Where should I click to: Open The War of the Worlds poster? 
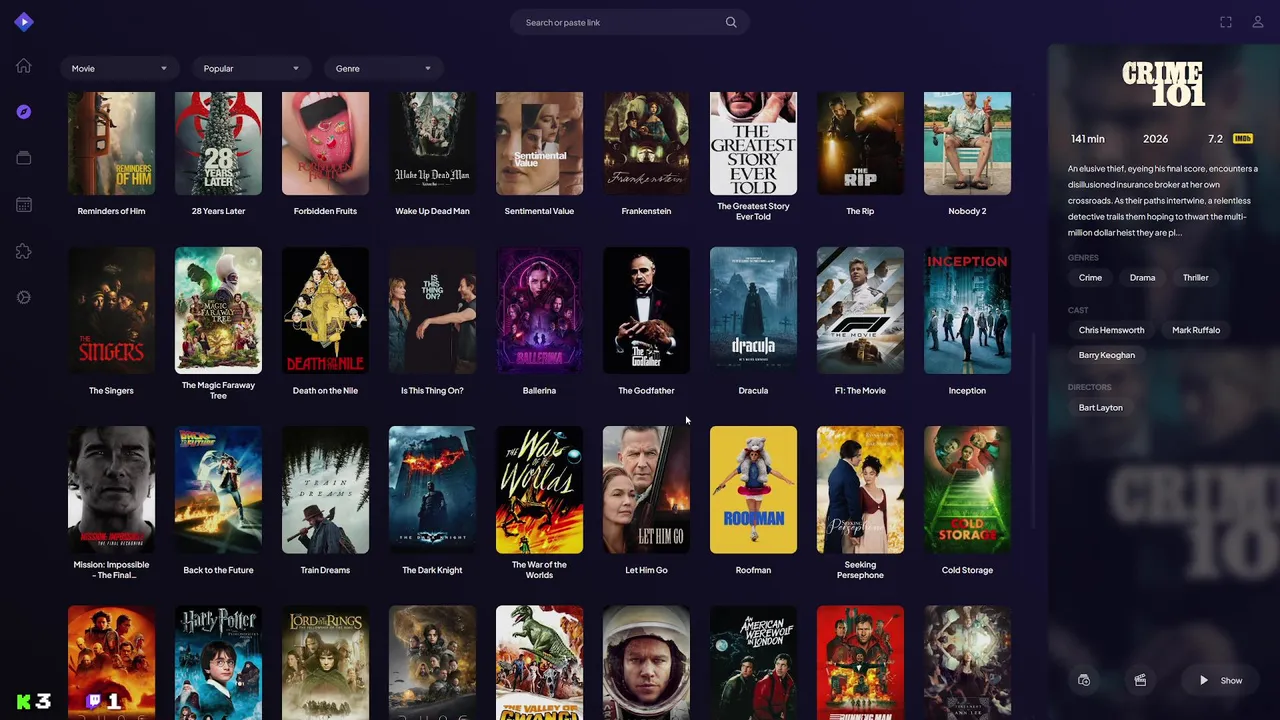click(539, 490)
